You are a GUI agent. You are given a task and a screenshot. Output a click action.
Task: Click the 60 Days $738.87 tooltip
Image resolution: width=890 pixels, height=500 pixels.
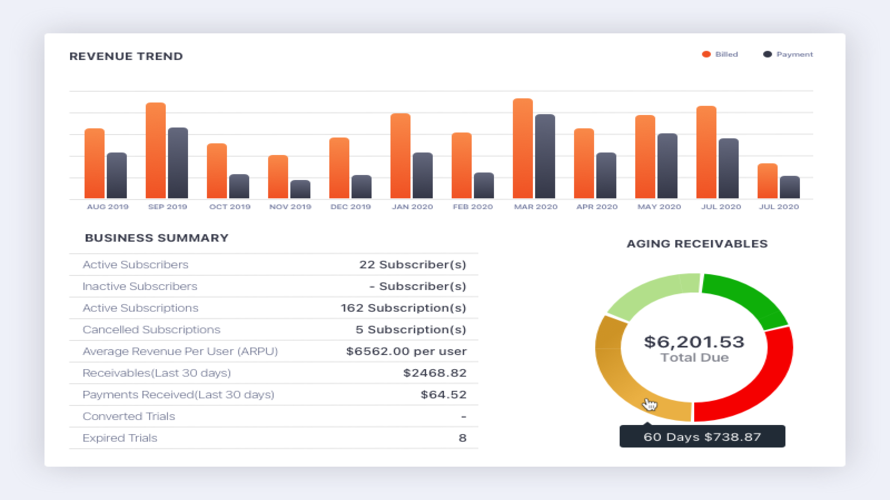point(702,437)
